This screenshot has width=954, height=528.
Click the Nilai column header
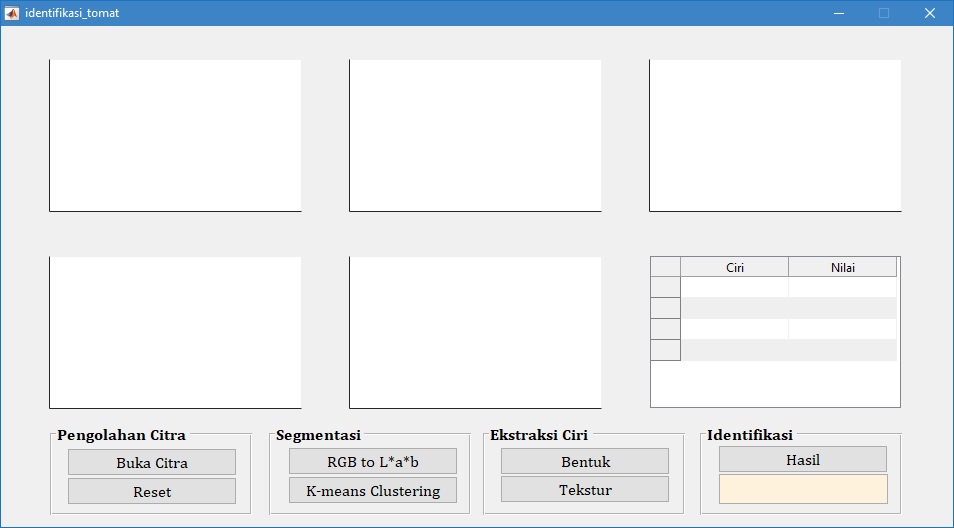pyautogui.click(x=842, y=267)
